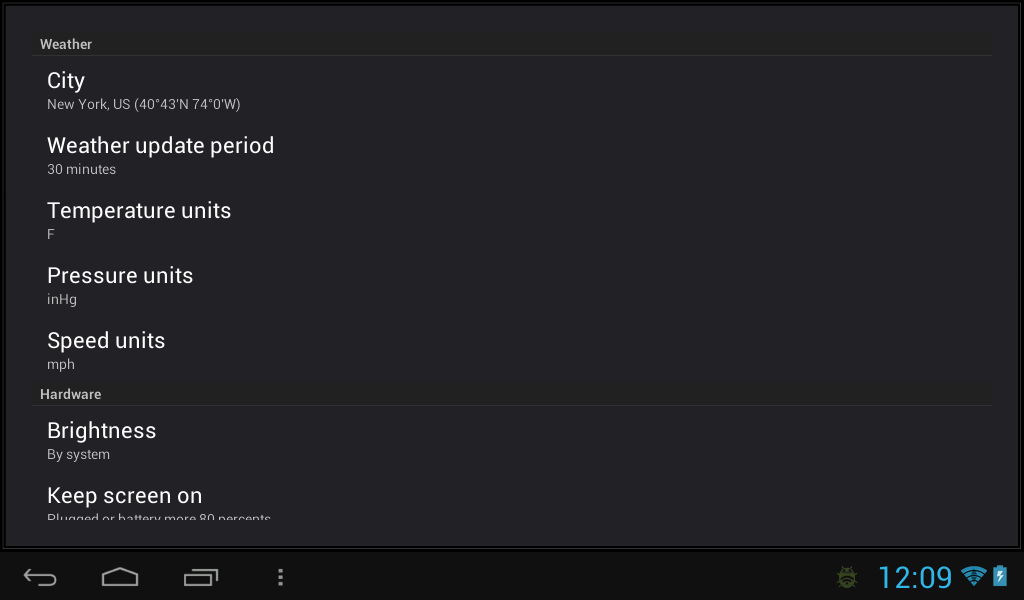Viewport: 1024px width, 600px height.
Task: Go to home screen via home icon
Action: 120,577
